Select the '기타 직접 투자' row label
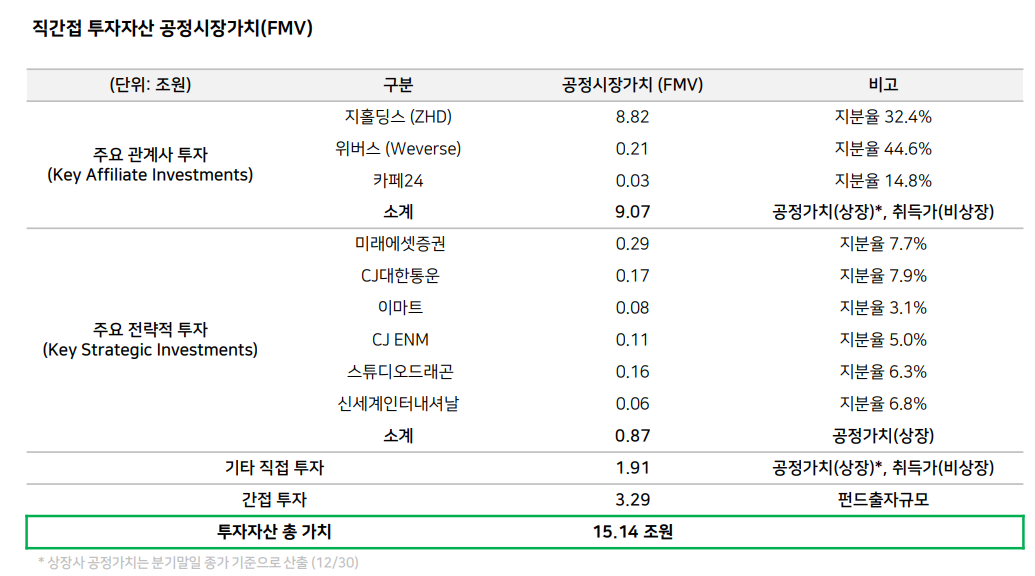1035x576 pixels. click(274, 468)
